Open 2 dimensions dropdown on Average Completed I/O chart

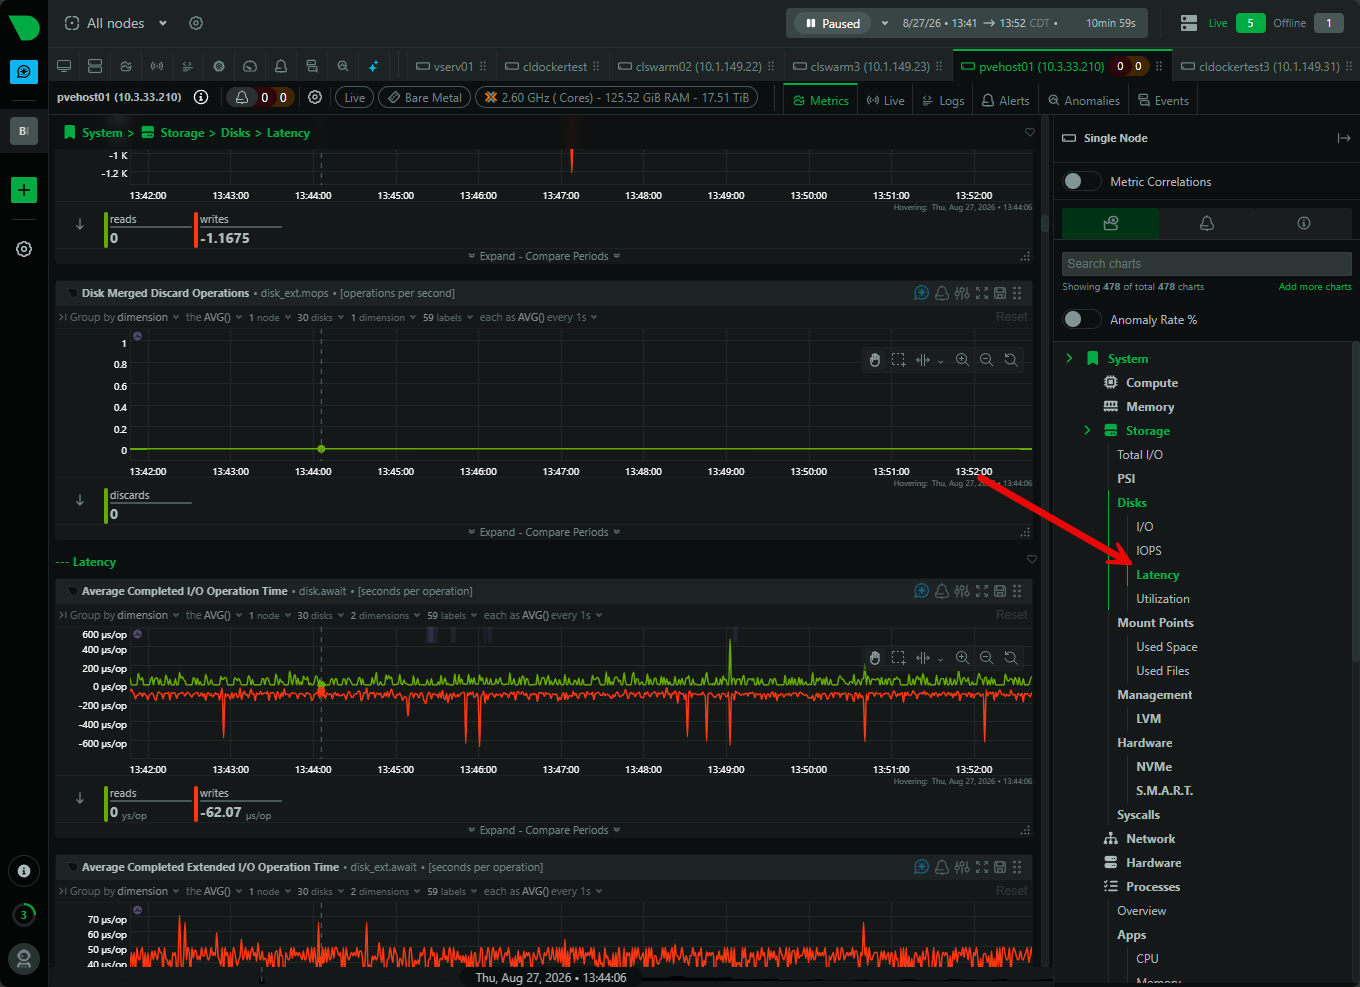point(385,615)
